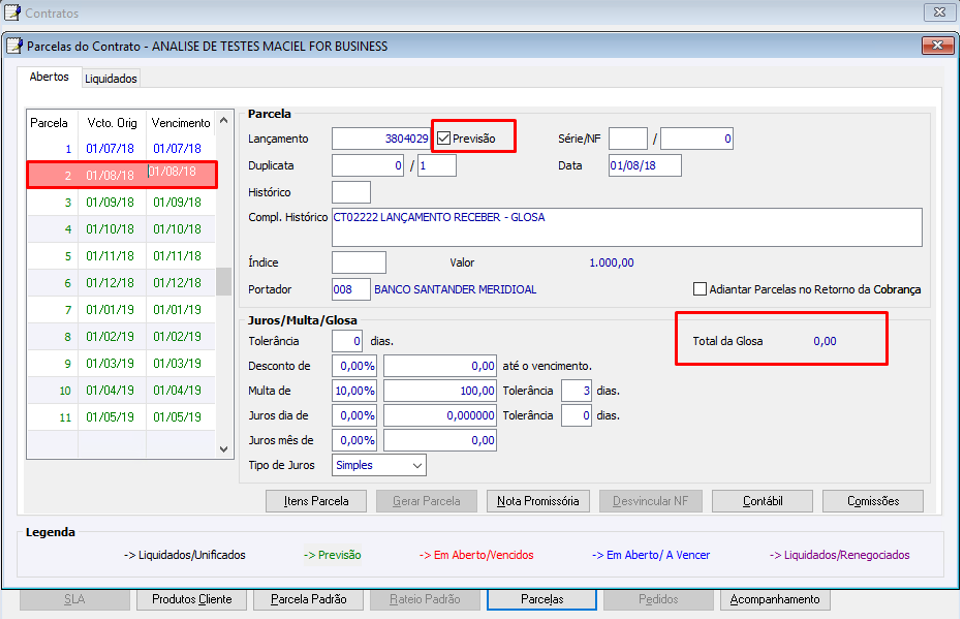The width and height of the screenshot is (960, 619).
Task: Enable Adiantar Parcelas no Retorno da Cobrança
Action: pyautogui.click(x=700, y=289)
